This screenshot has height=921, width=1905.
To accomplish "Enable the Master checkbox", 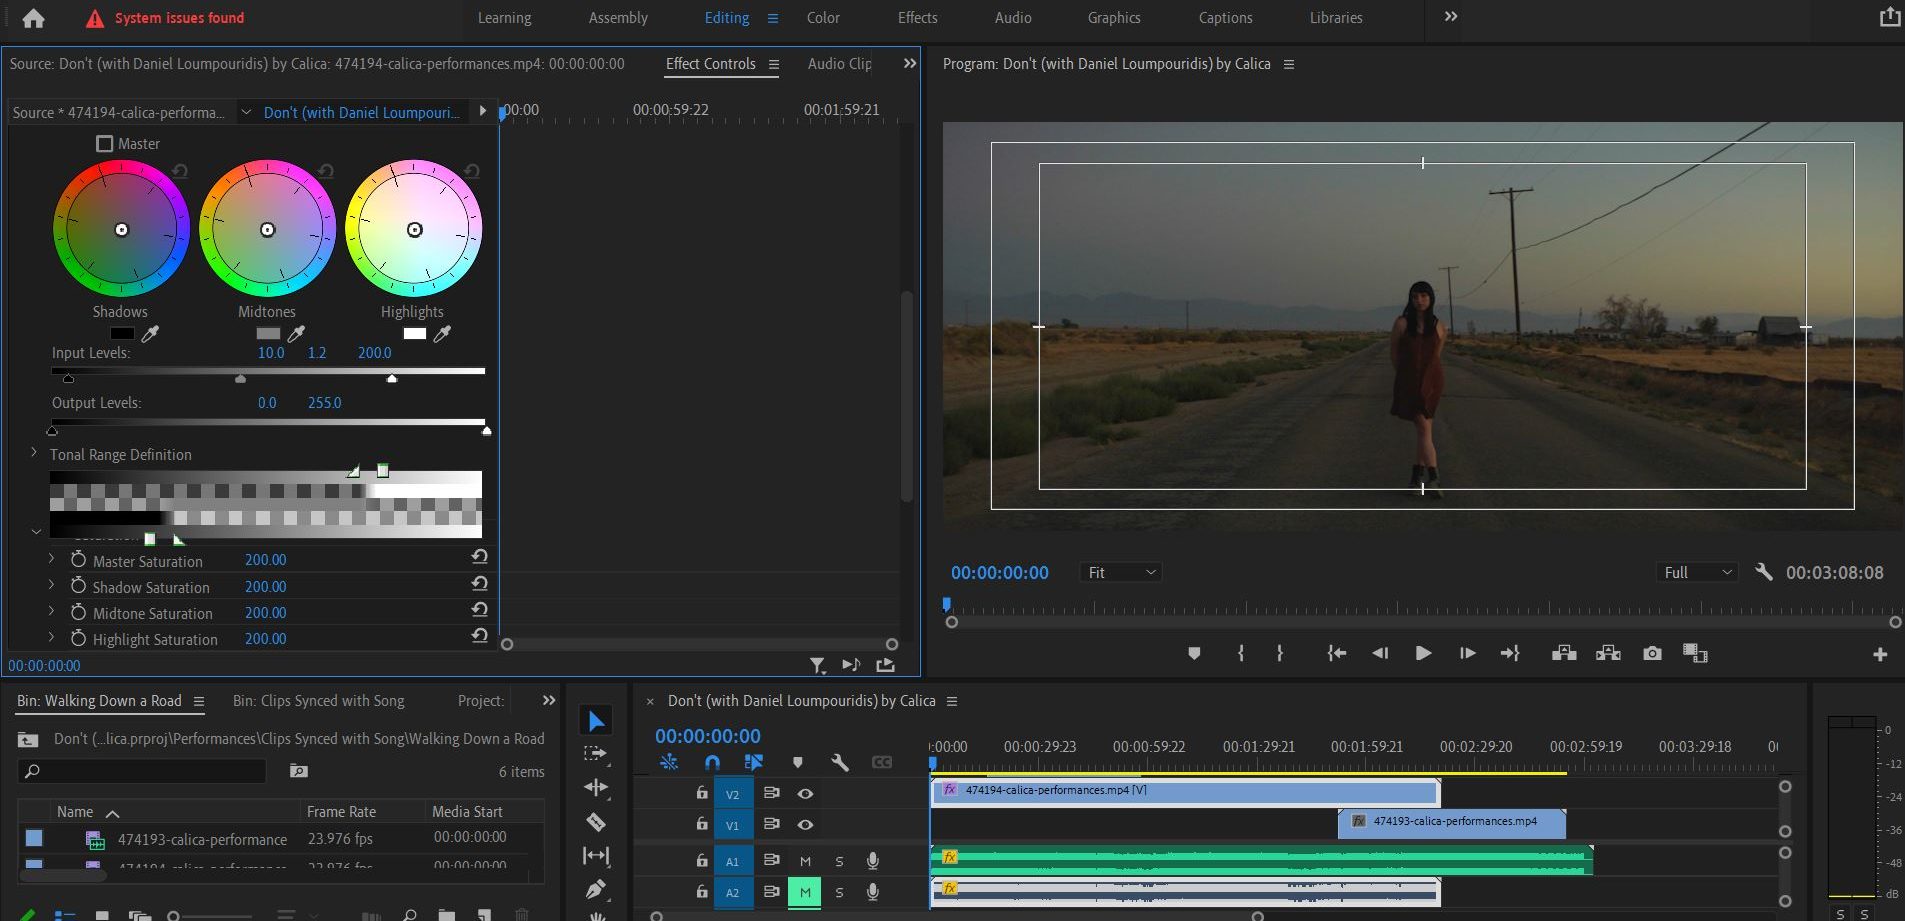I will (x=104, y=143).
